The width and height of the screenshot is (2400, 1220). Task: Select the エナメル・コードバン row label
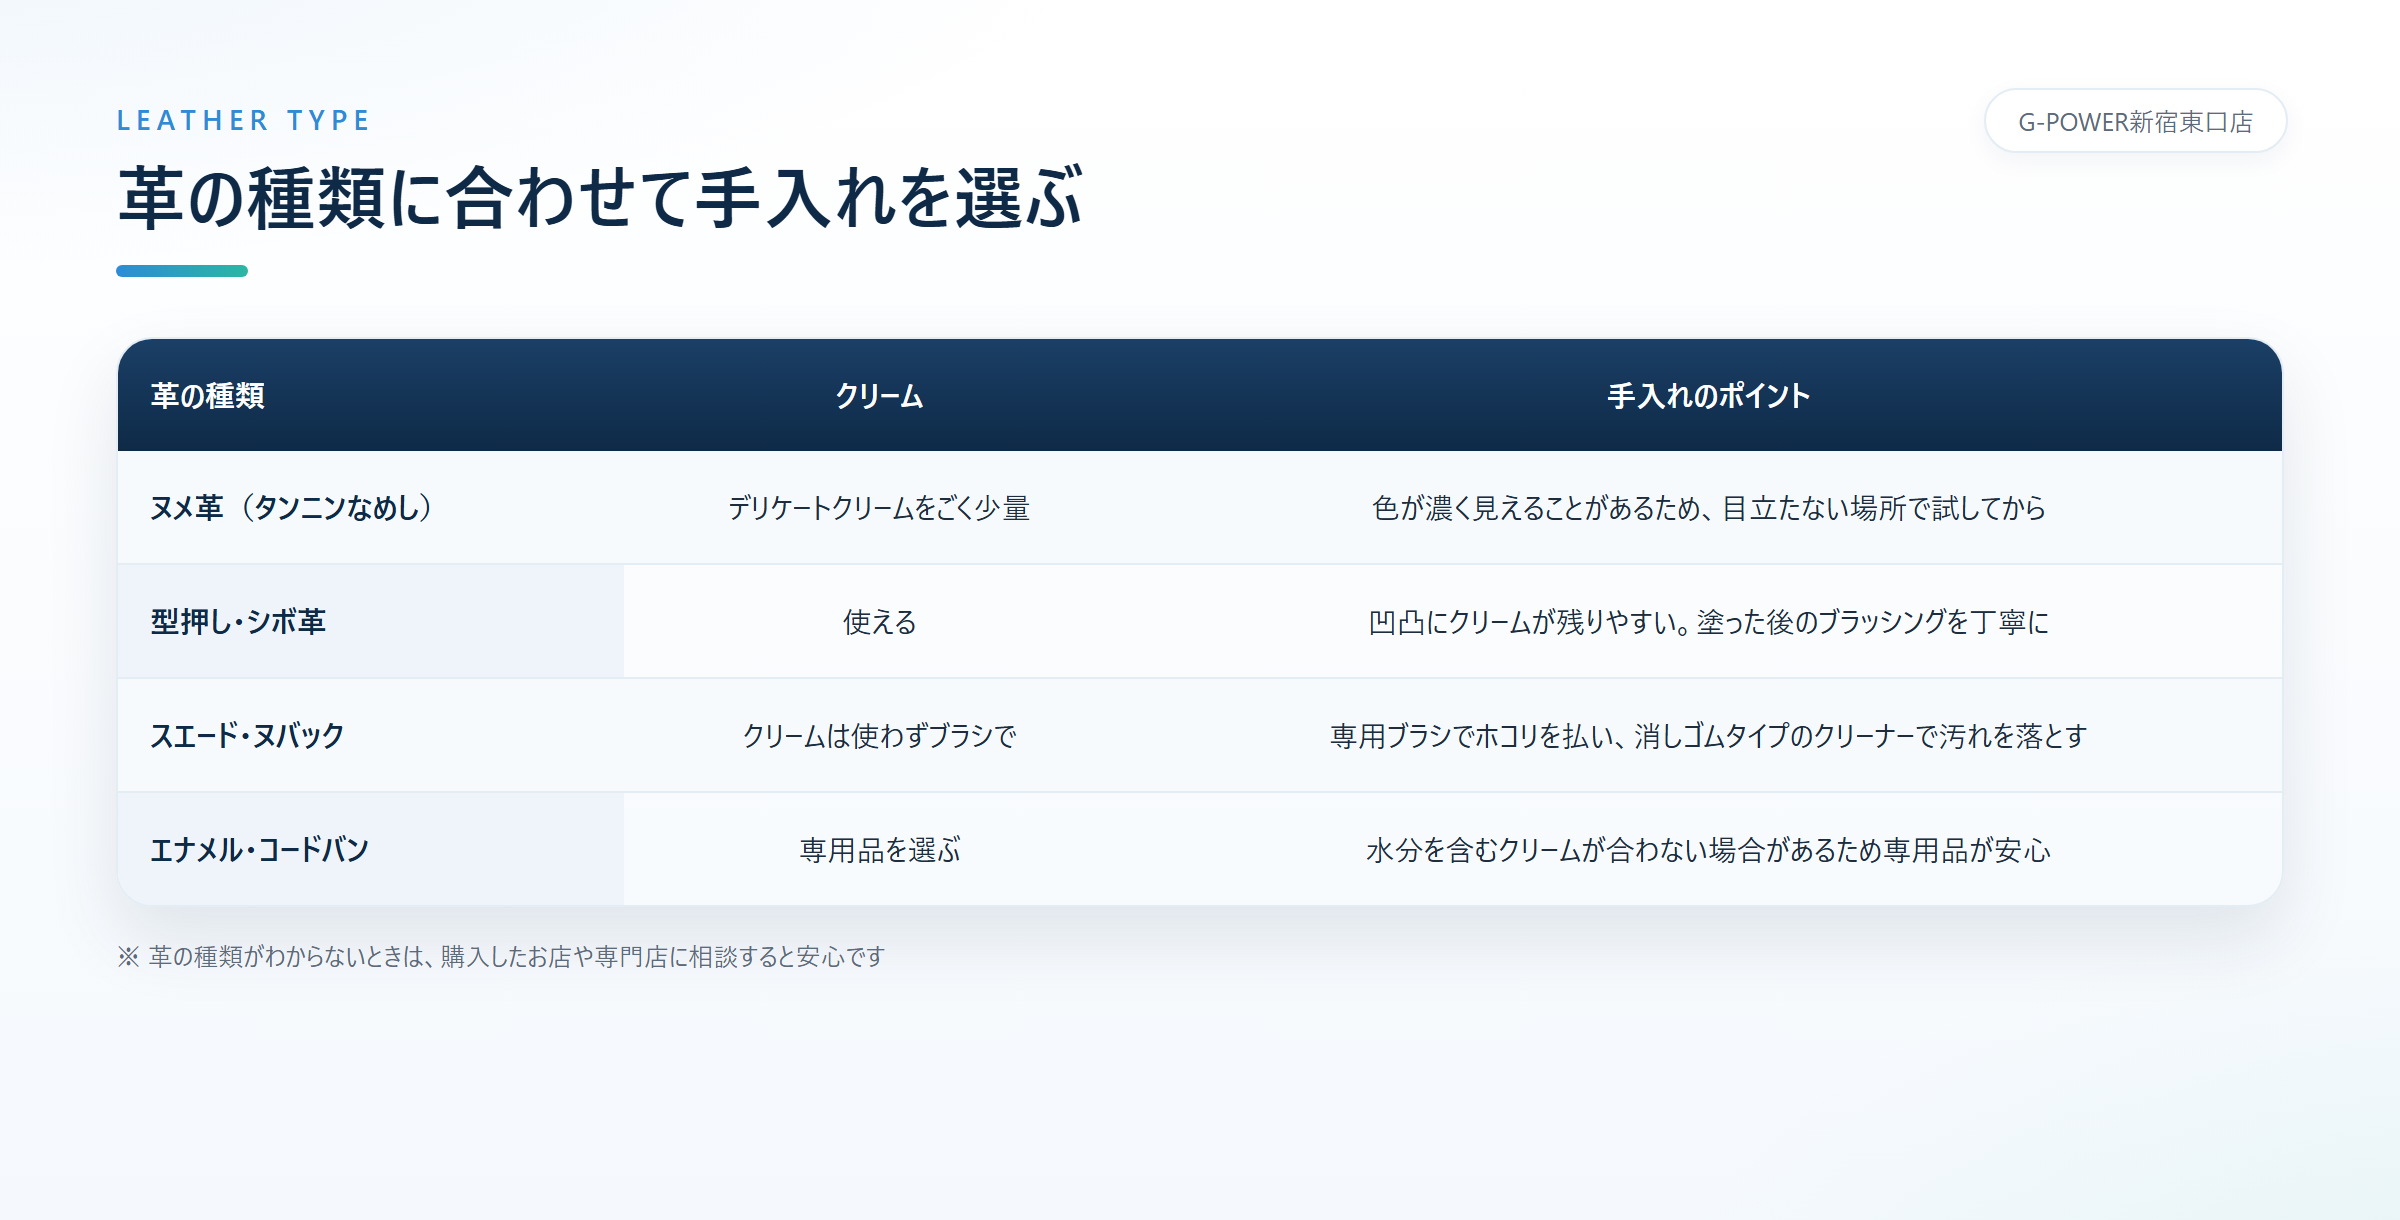[260, 850]
